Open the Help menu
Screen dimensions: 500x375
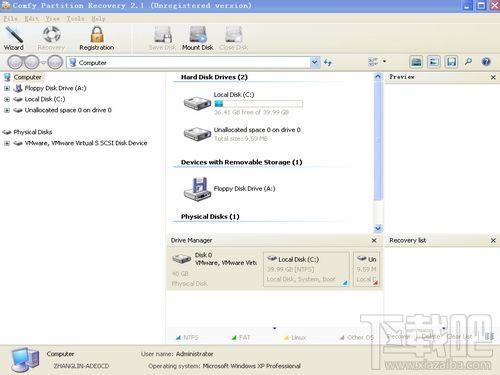pos(98,19)
